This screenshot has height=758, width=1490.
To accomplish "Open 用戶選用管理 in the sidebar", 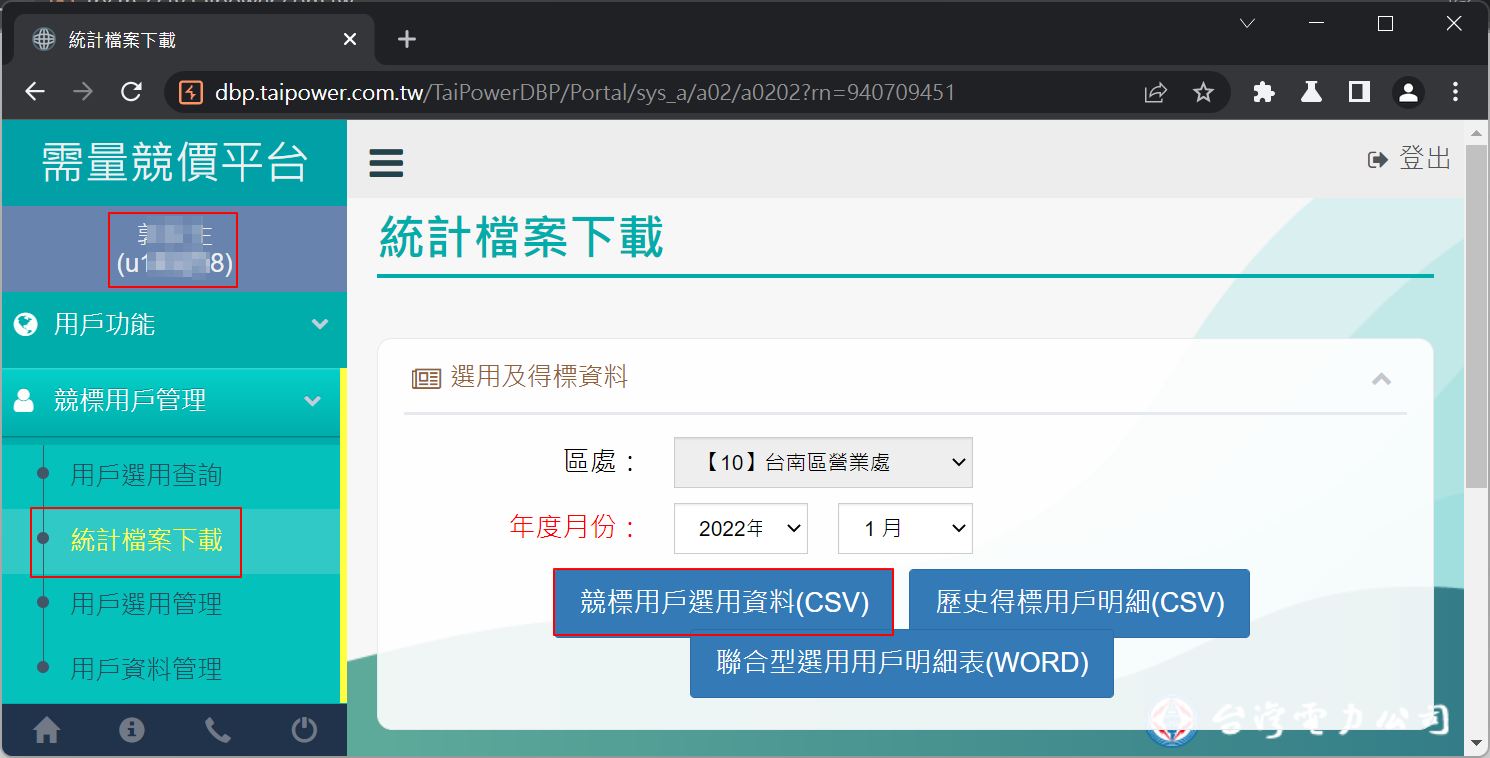I will (x=146, y=604).
